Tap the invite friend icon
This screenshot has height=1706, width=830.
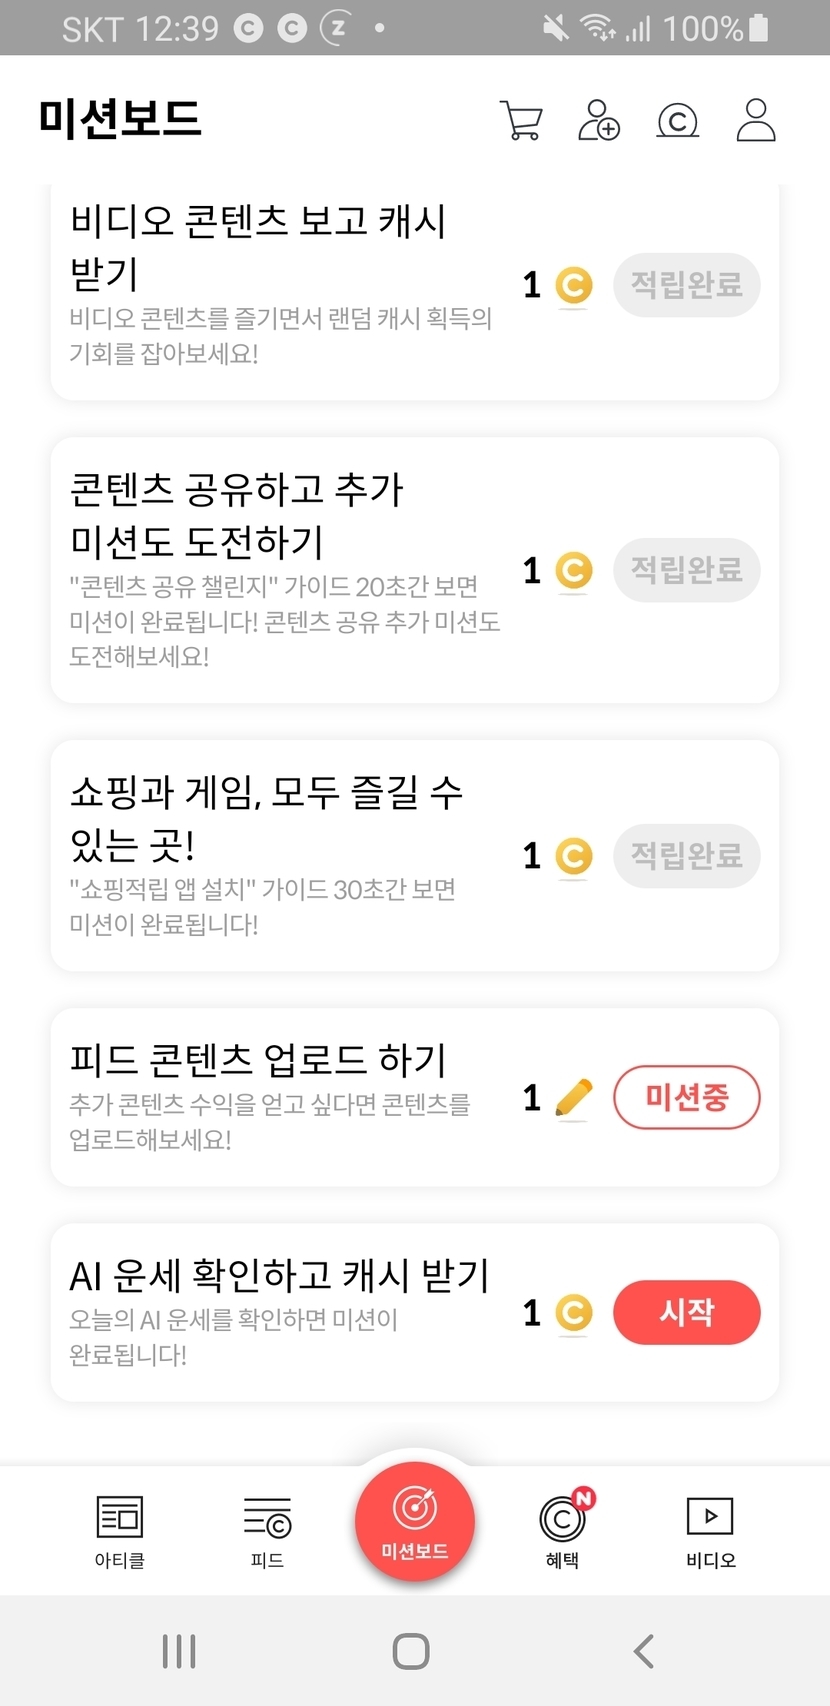(x=599, y=120)
